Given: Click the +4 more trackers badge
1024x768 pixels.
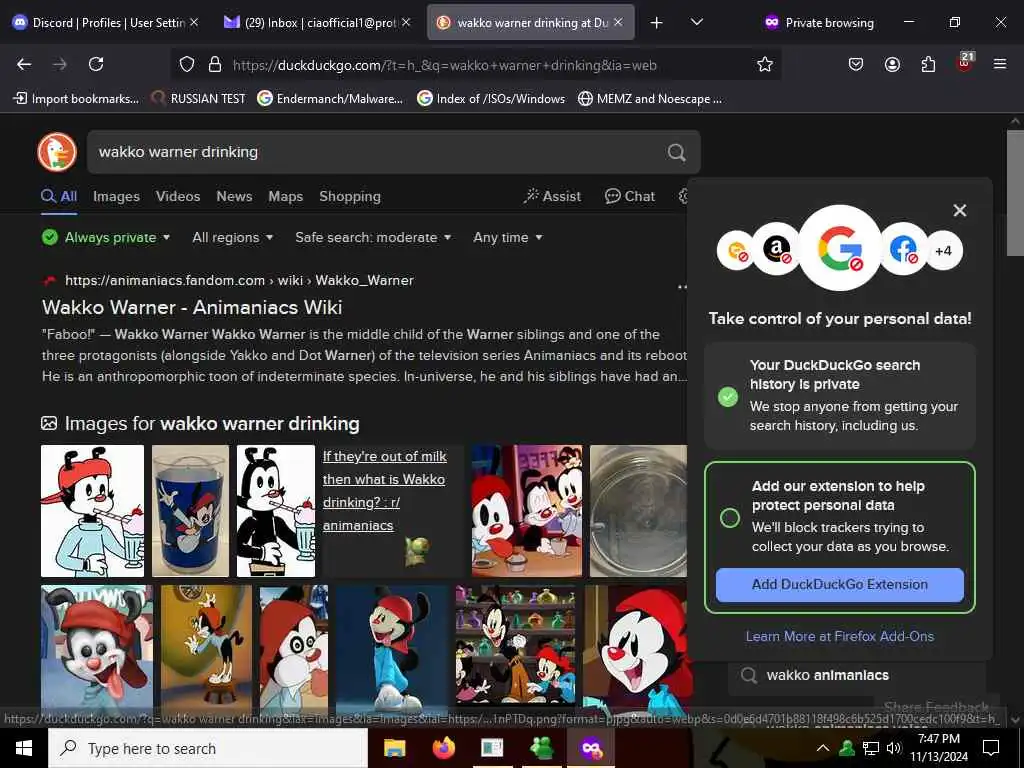Looking at the screenshot, I should 944,251.
